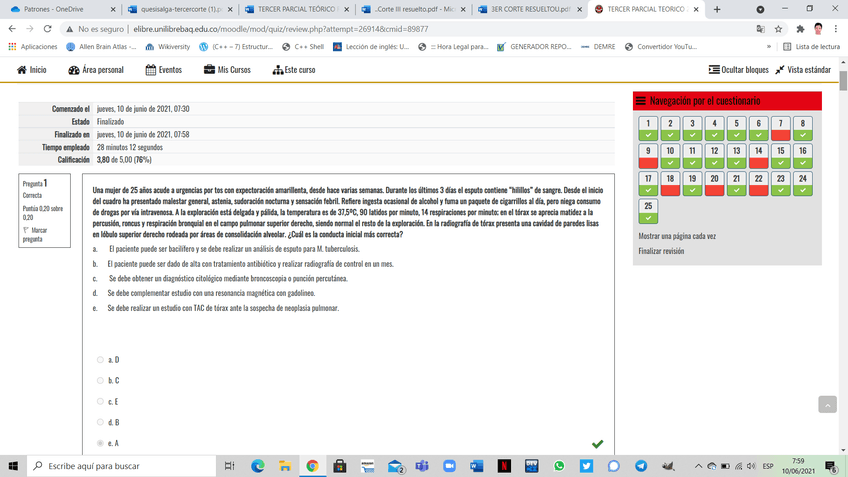Open the Inicio home link
The height and width of the screenshot is (477, 848).
click(31, 70)
